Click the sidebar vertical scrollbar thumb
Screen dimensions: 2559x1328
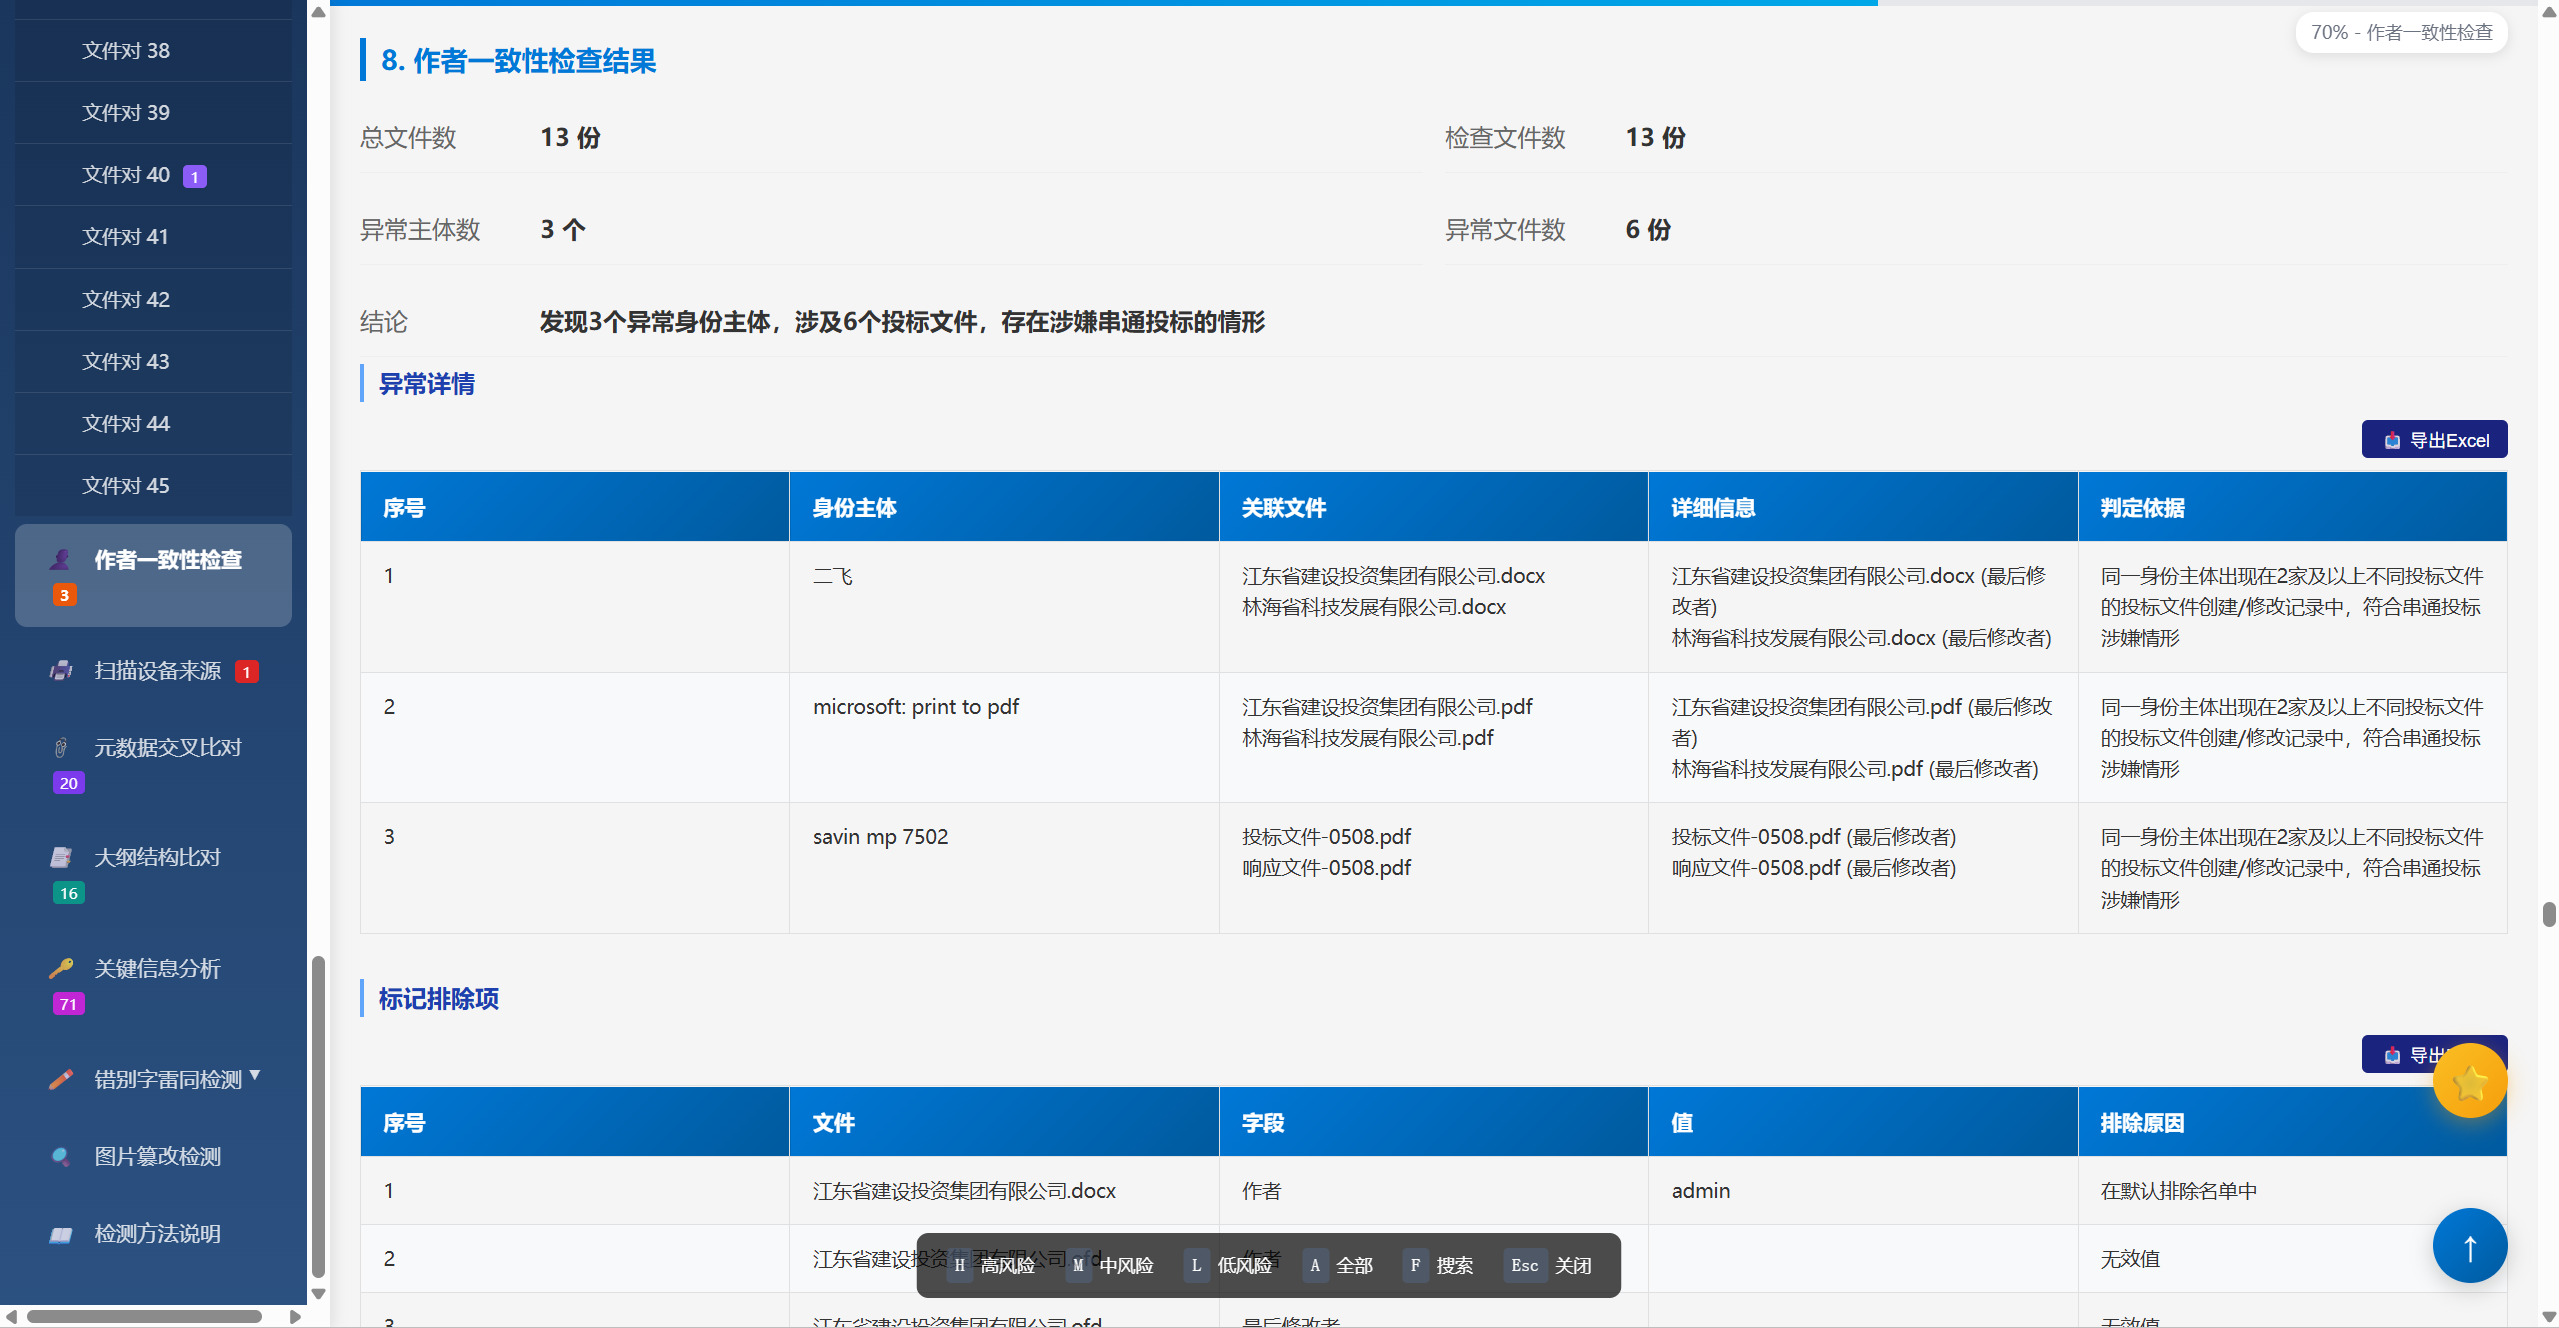click(318, 1117)
